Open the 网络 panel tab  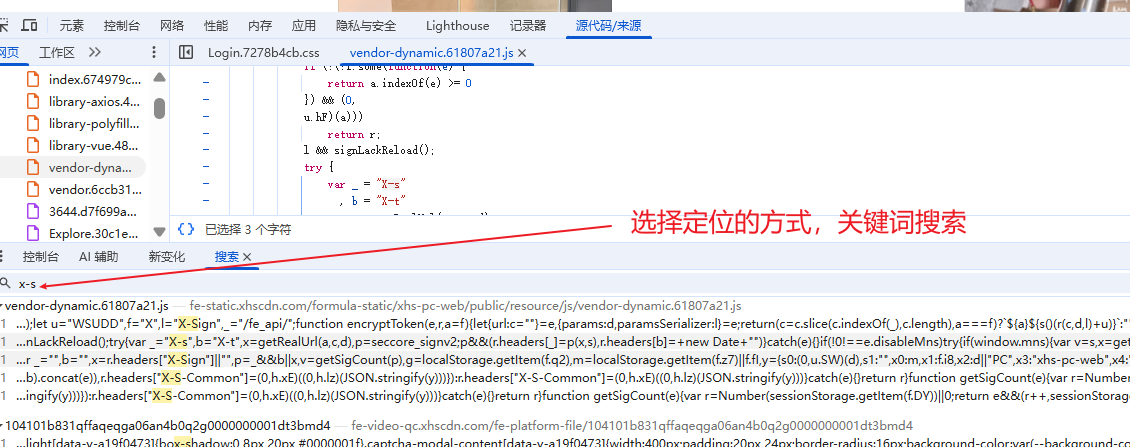point(172,26)
